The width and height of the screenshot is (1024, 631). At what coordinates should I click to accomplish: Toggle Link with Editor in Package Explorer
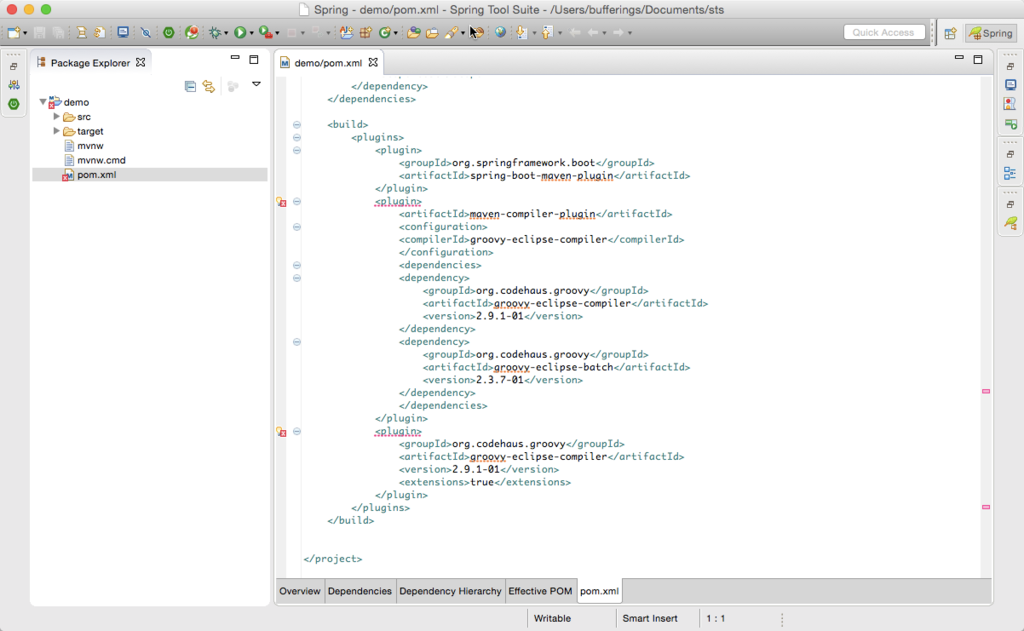[209, 86]
